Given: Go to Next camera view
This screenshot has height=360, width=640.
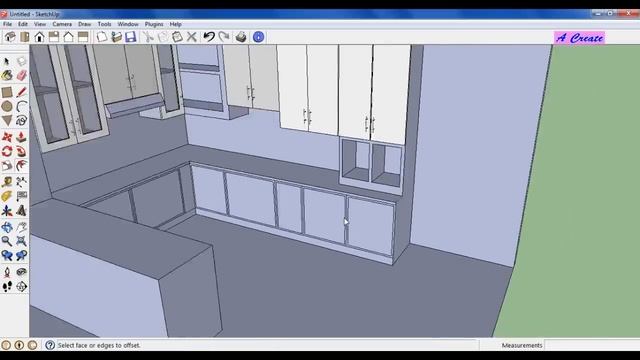Looking at the screenshot, I should [21, 256].
